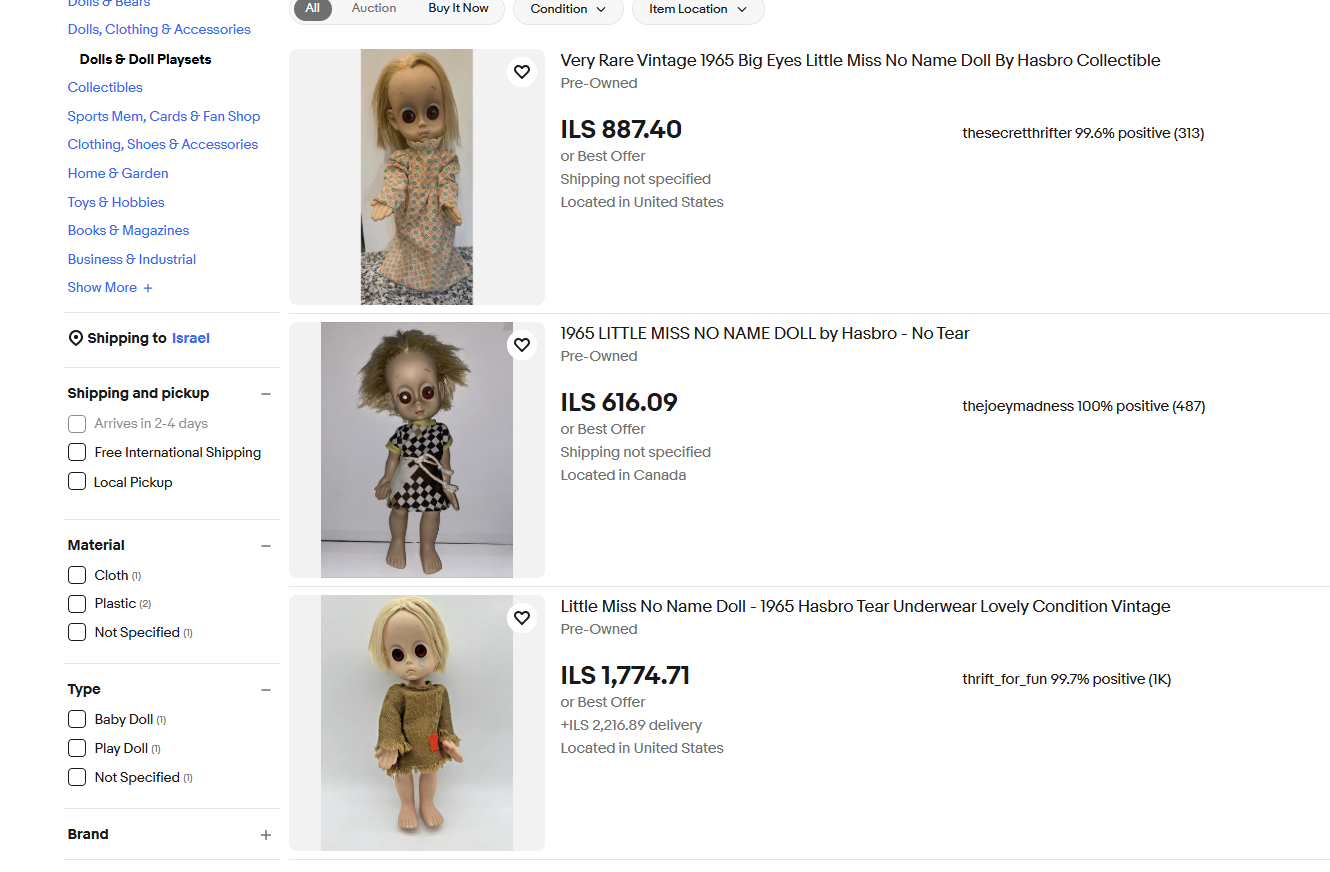
Task: Collapse the Type filter section
Action: [266, 690]
